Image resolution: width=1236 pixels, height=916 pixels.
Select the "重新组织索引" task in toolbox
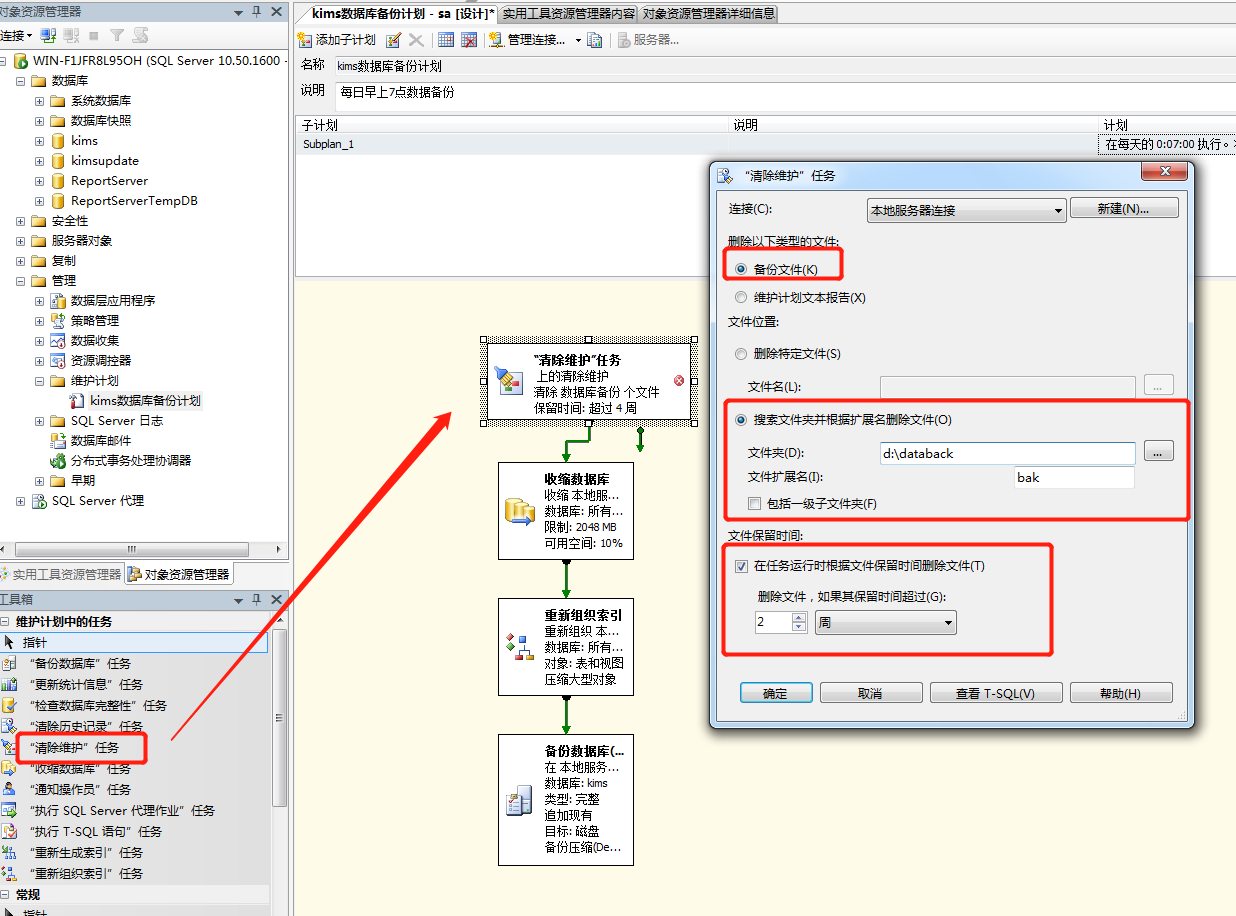click(86, 873)
